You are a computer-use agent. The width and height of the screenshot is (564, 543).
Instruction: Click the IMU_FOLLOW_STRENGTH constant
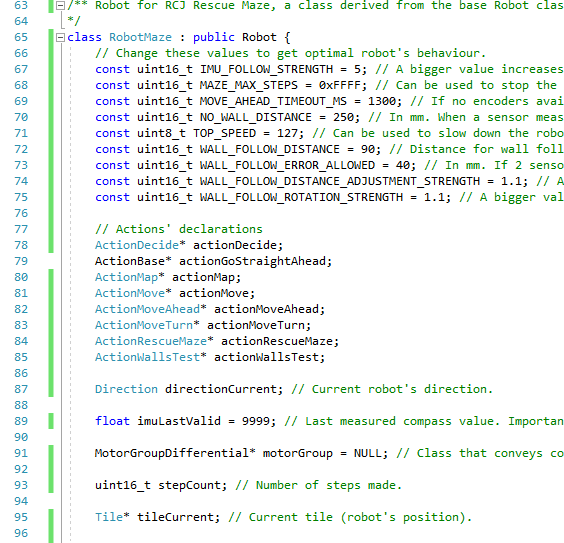pos(267,69)
